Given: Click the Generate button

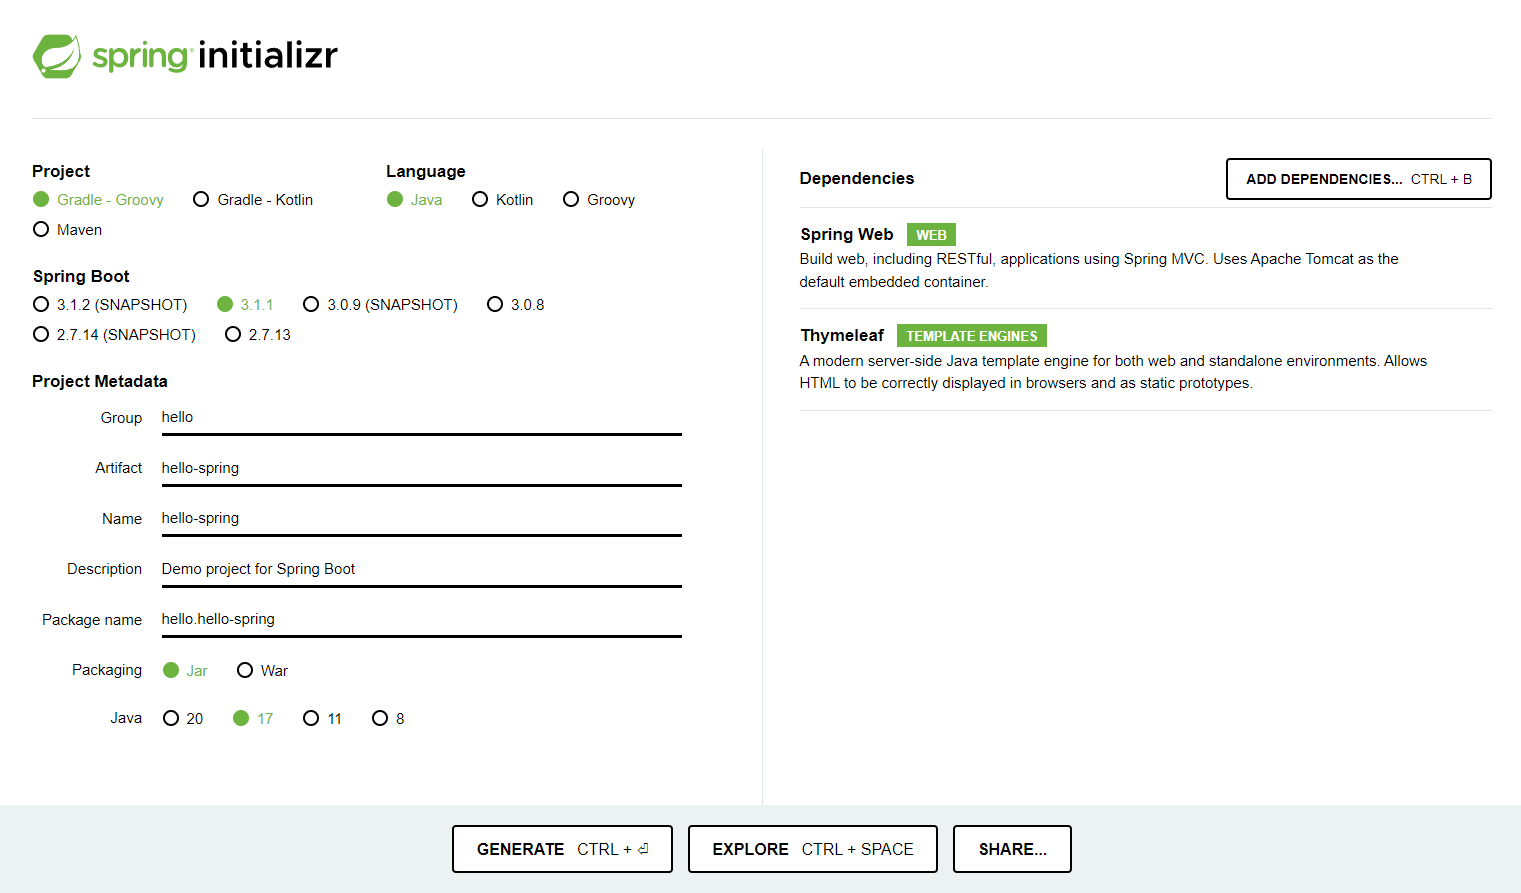Looking at the screenshot, I should click(x=562, y=849).
